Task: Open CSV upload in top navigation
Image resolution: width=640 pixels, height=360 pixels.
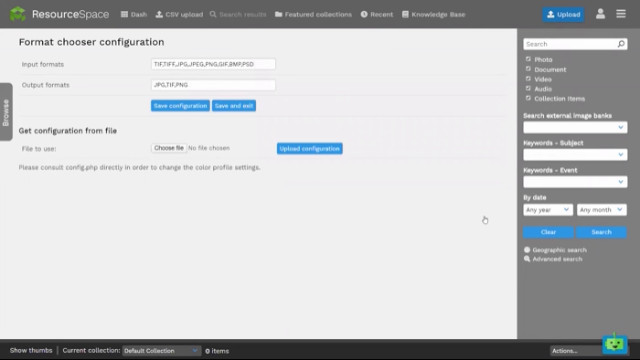Action: point(179,14)
